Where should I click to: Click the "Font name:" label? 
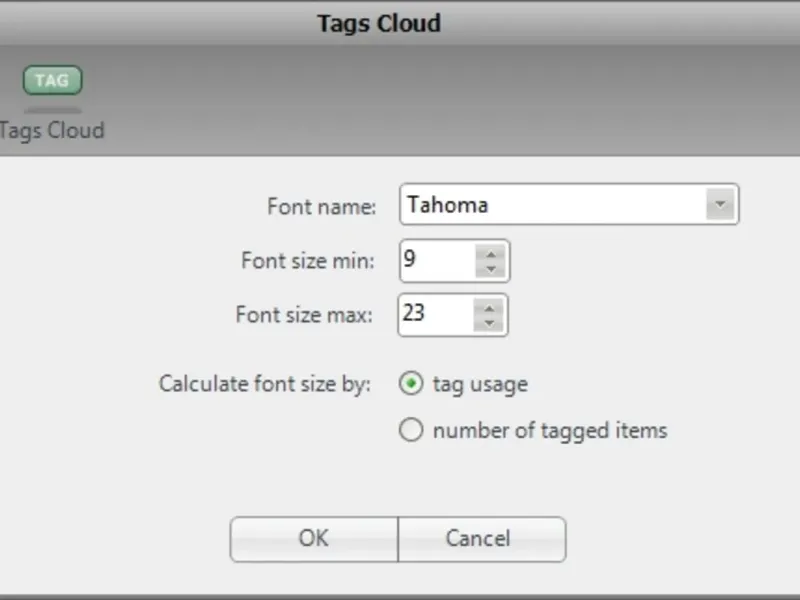[321, 207]
